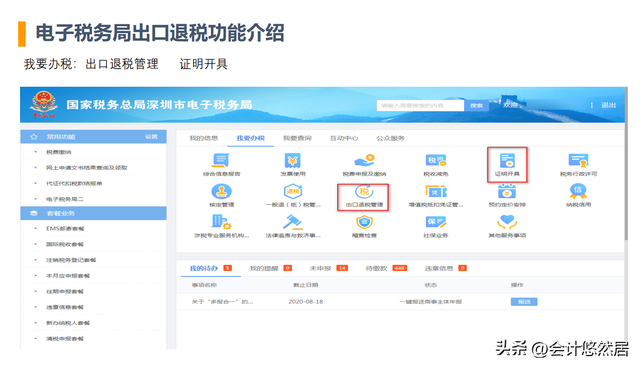The image size is (640, 367).
Task: Open 往期申报套餐 in sidebar
Action: tap(64, 291)
